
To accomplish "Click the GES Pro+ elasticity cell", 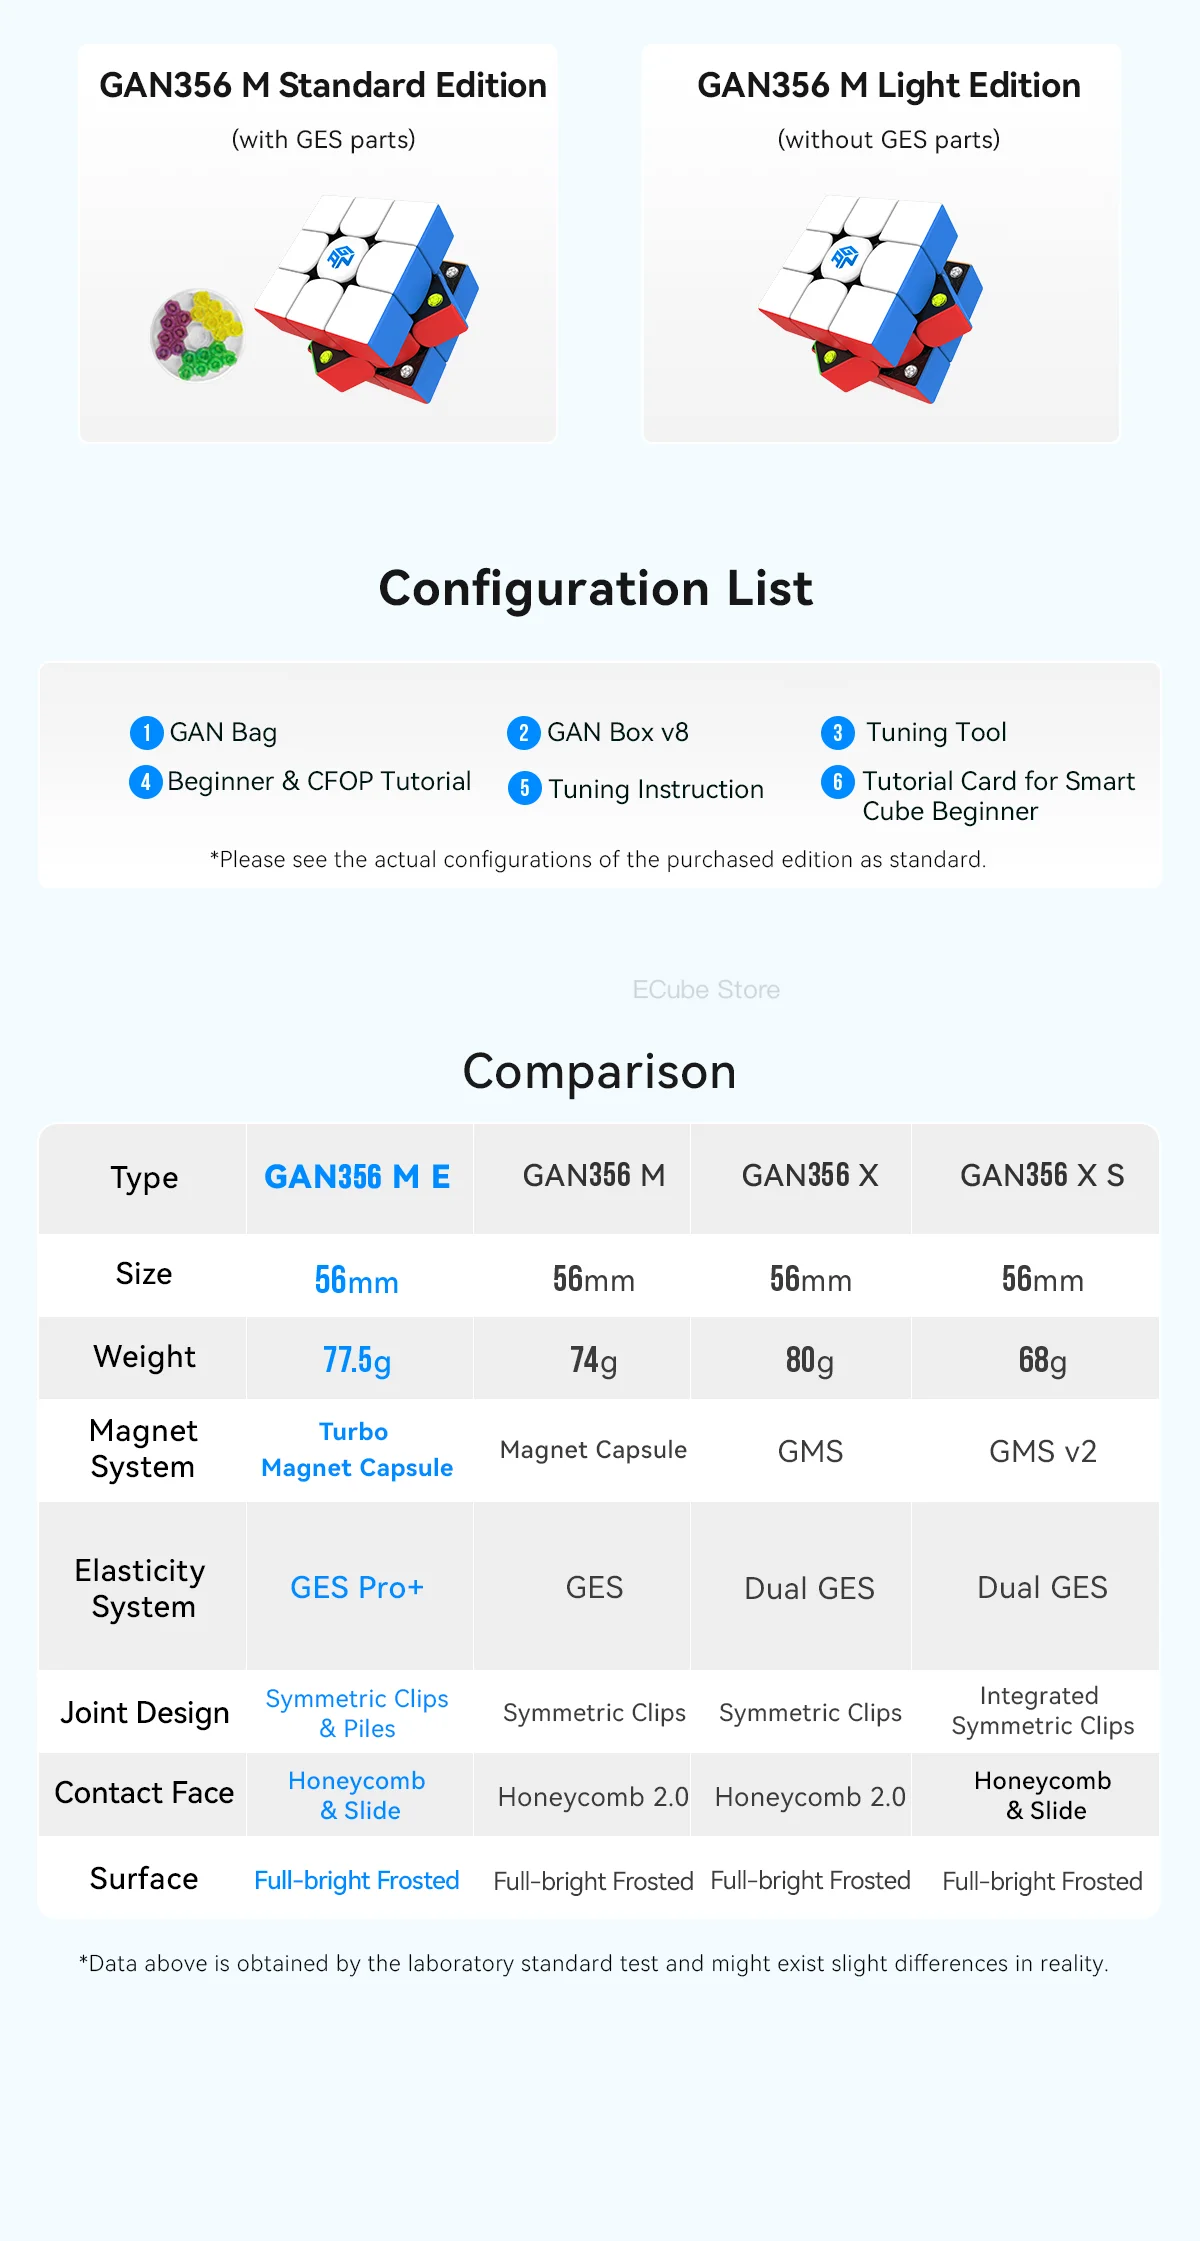I will (x=357, y=1588).
